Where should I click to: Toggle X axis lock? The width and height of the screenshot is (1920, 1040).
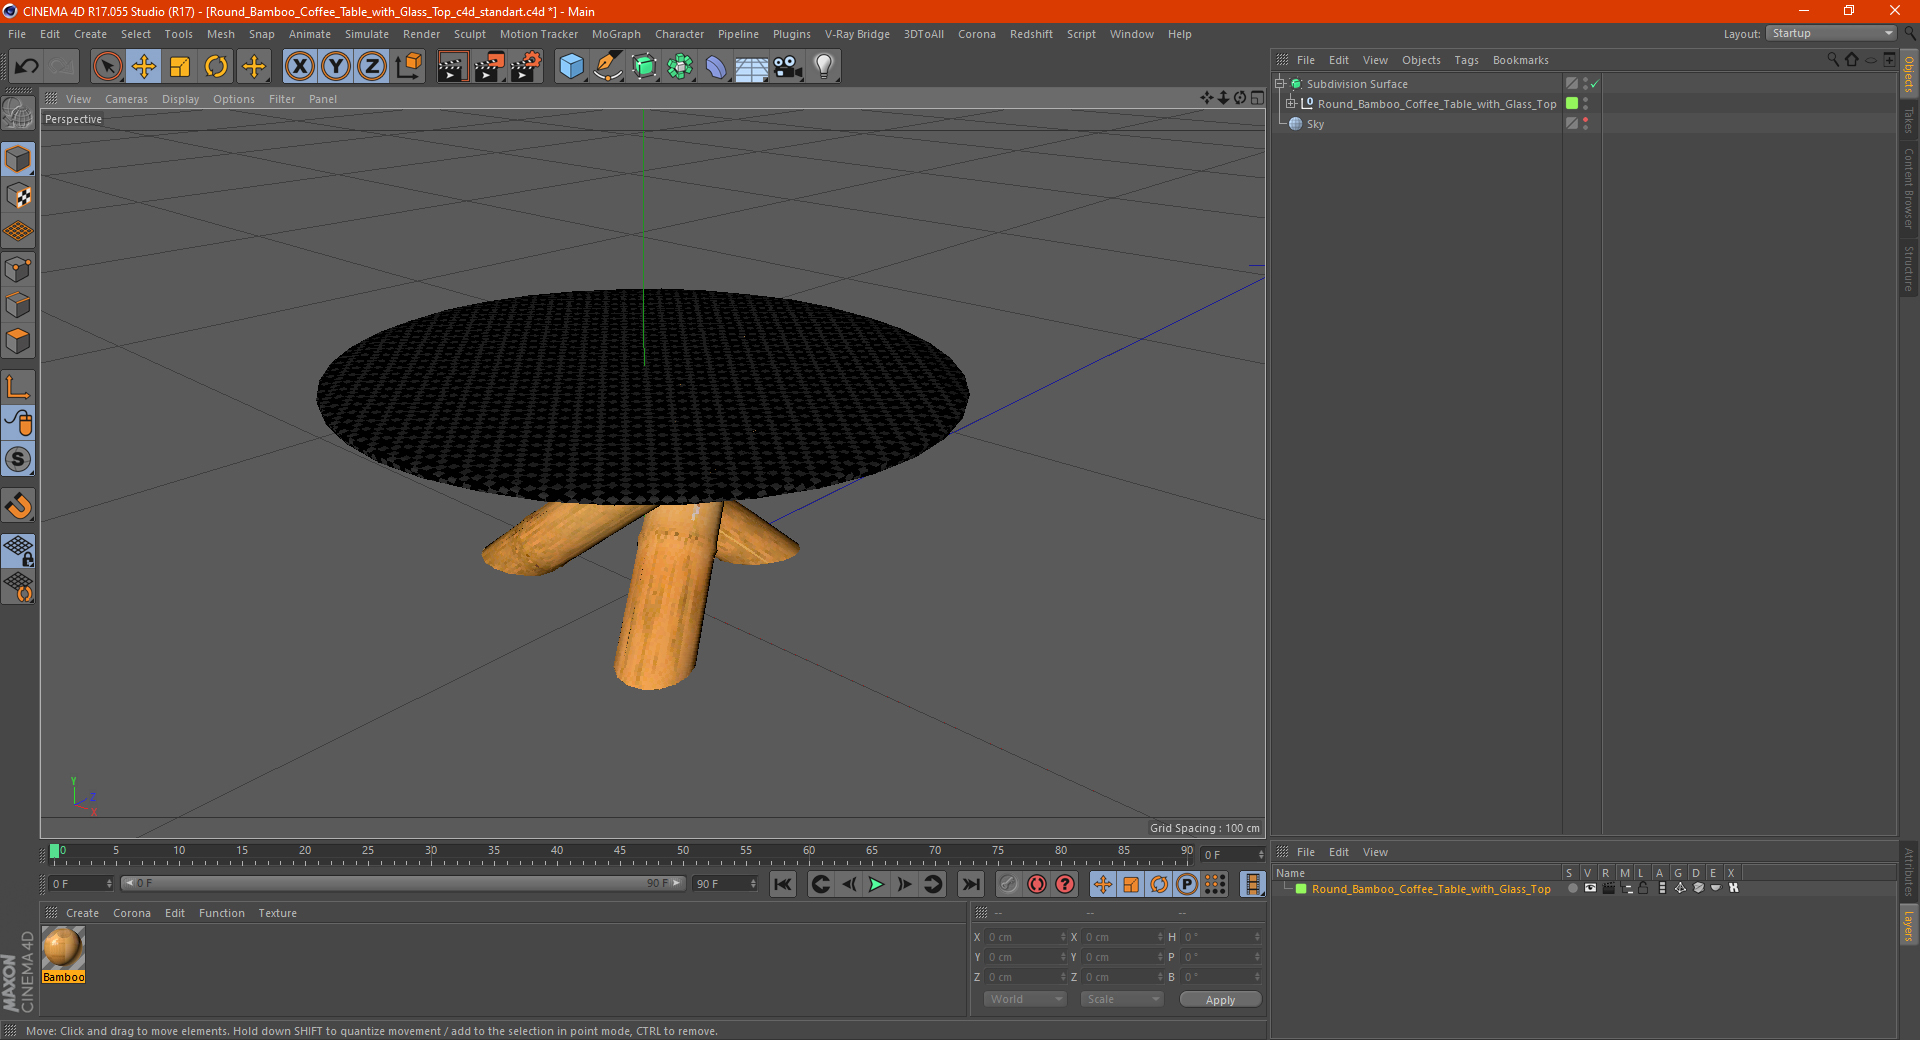click(x=299, y=67)
